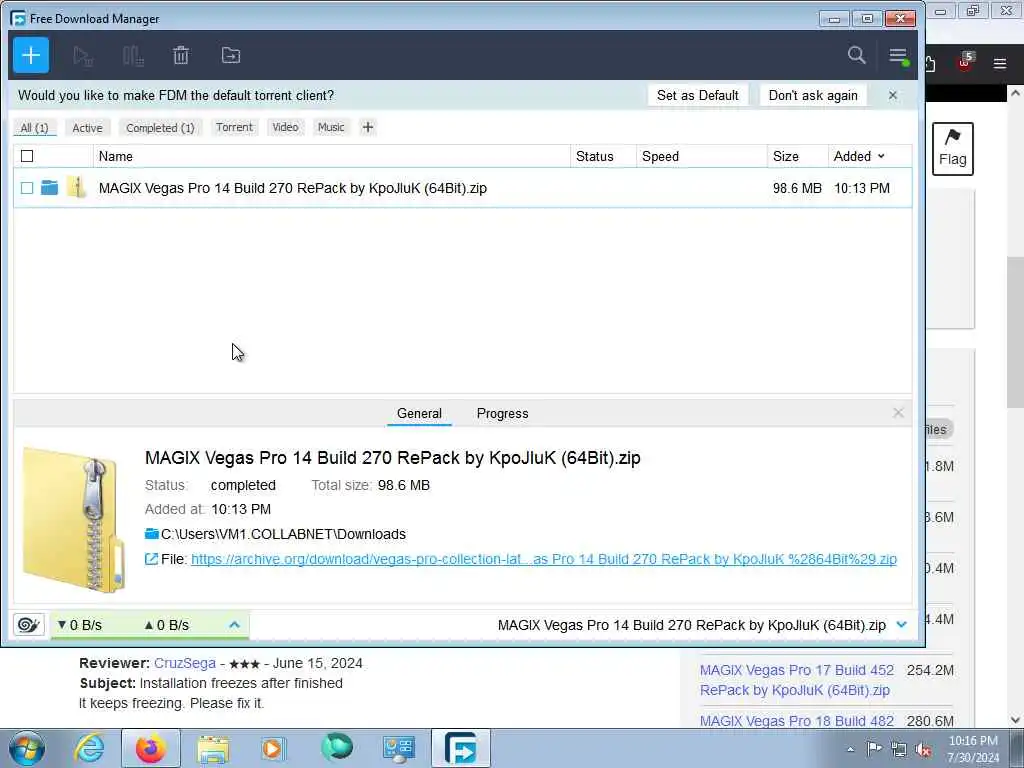Click the Start download toolbar icon

tap(83, 56)
